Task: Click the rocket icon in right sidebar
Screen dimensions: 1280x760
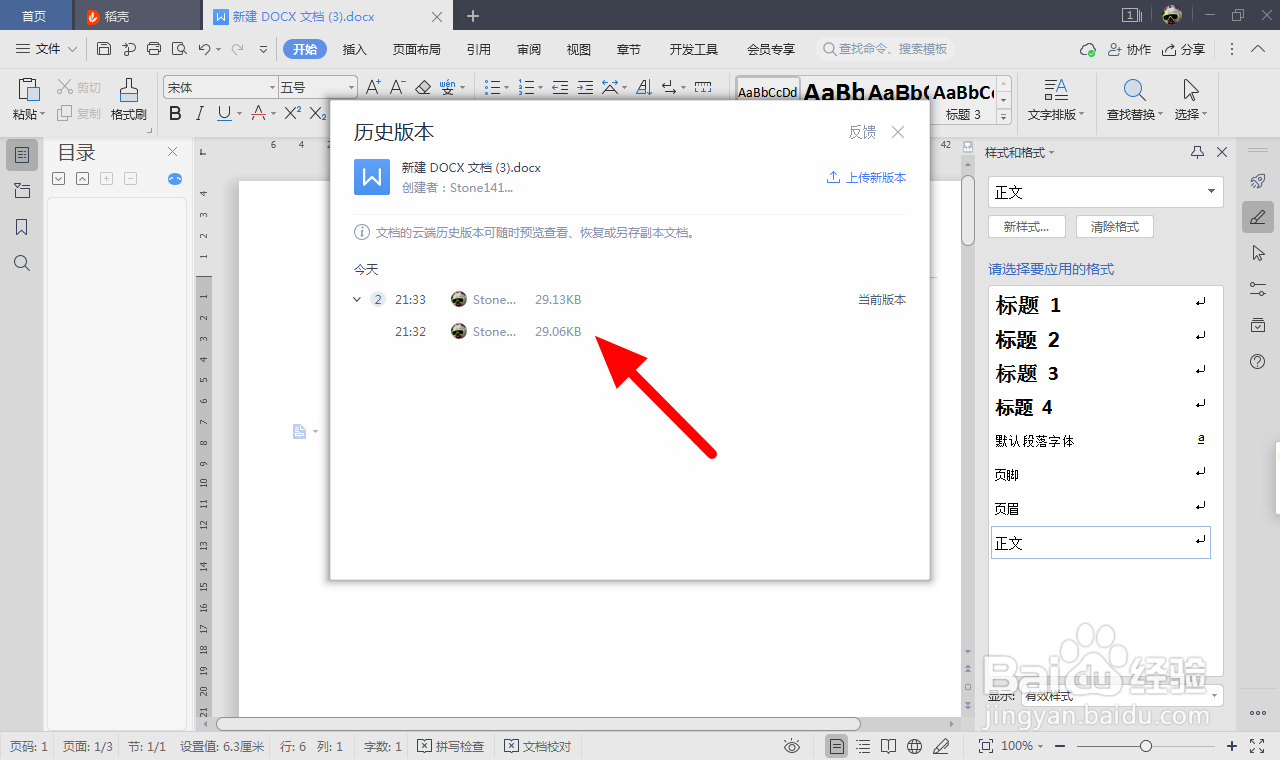Action: (1258, 181)
